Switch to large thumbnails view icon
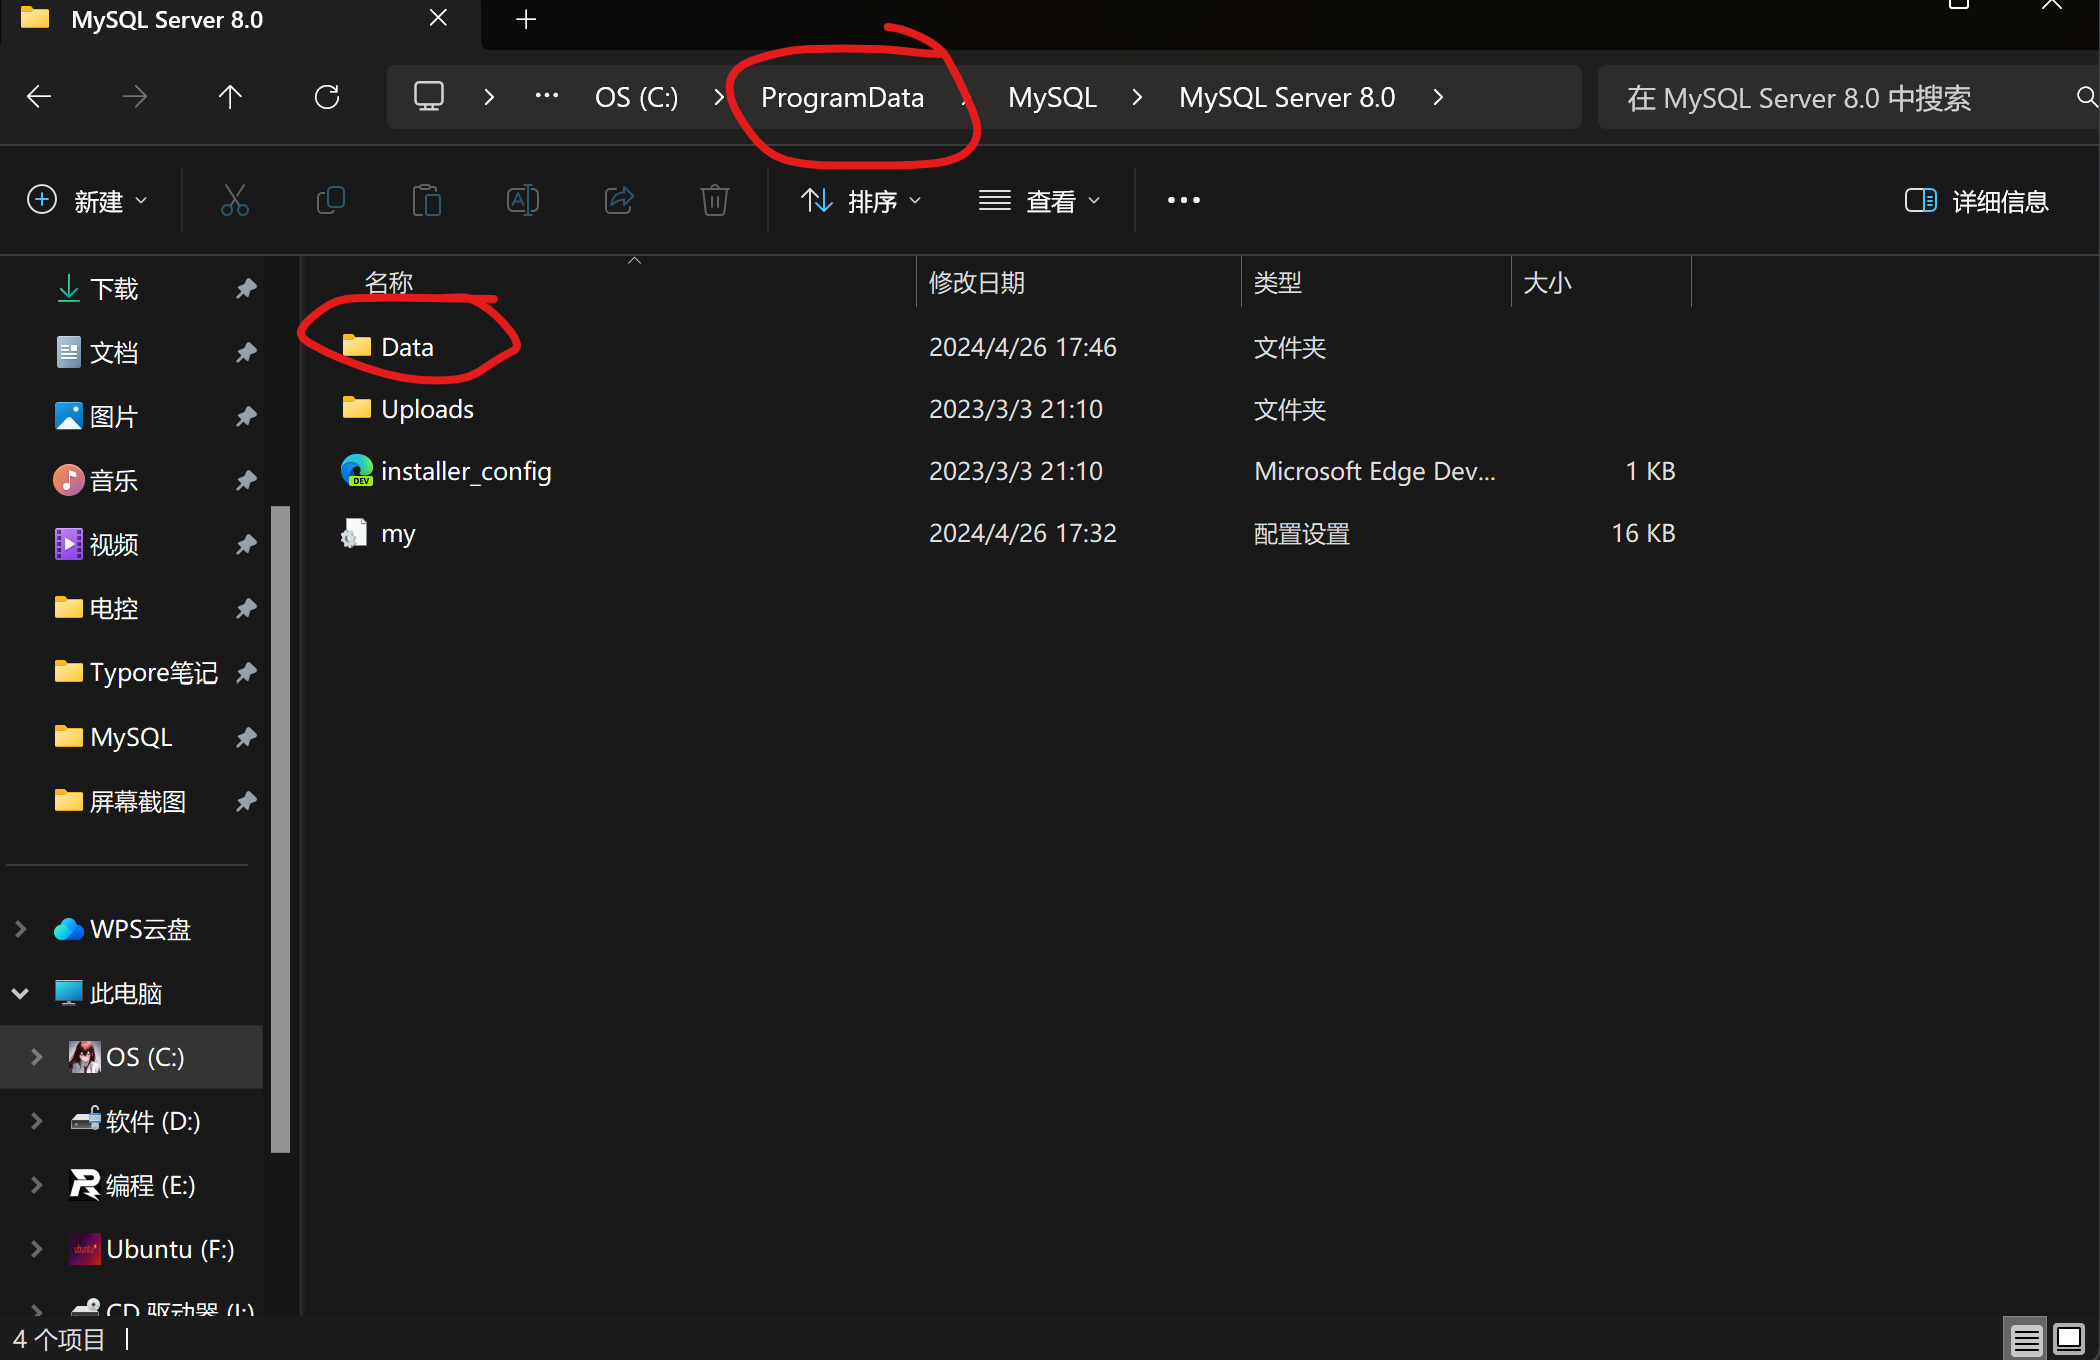2100x1360 pixels. (2069, 1339)
